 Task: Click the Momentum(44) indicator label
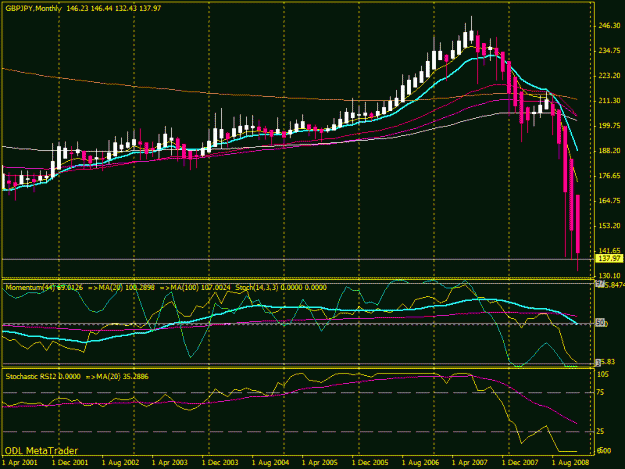click(x=44, y=287)
